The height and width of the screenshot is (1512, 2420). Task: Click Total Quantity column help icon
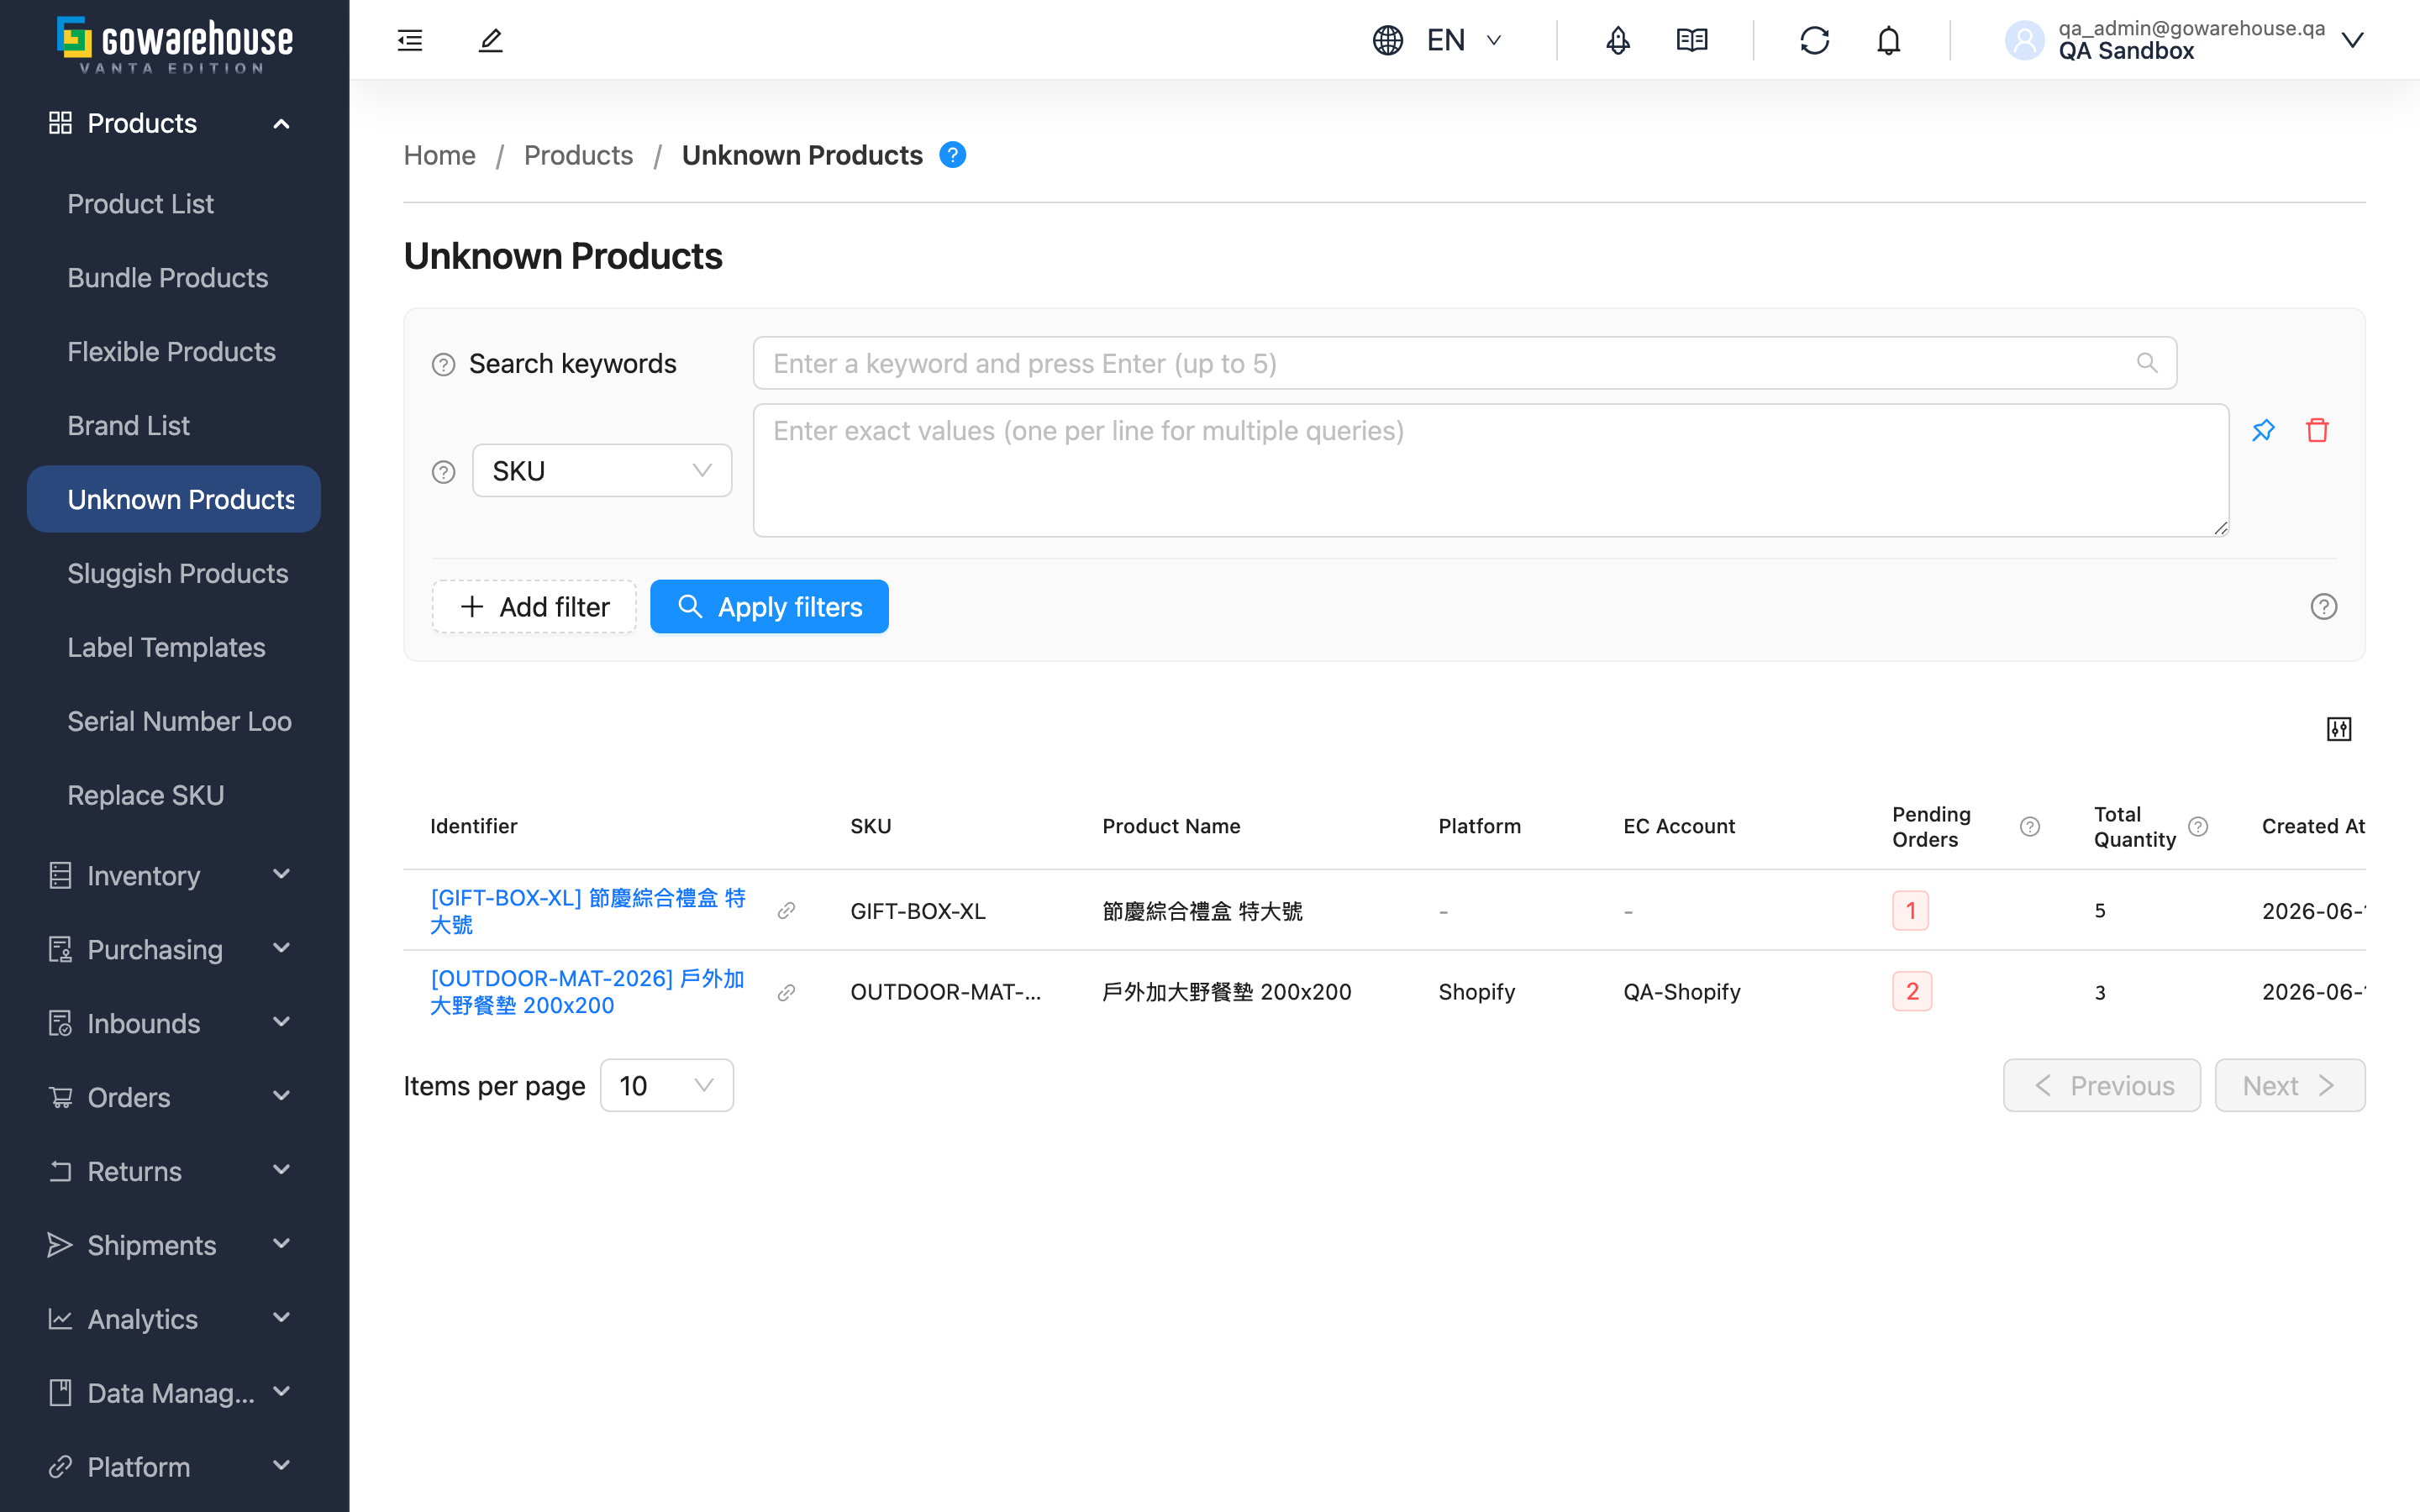pos(2197,826)
